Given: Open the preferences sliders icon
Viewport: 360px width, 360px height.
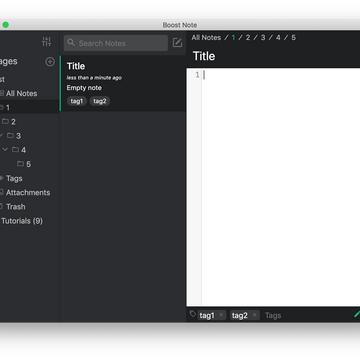Looking at the screenshot, I should pos(46,42).
